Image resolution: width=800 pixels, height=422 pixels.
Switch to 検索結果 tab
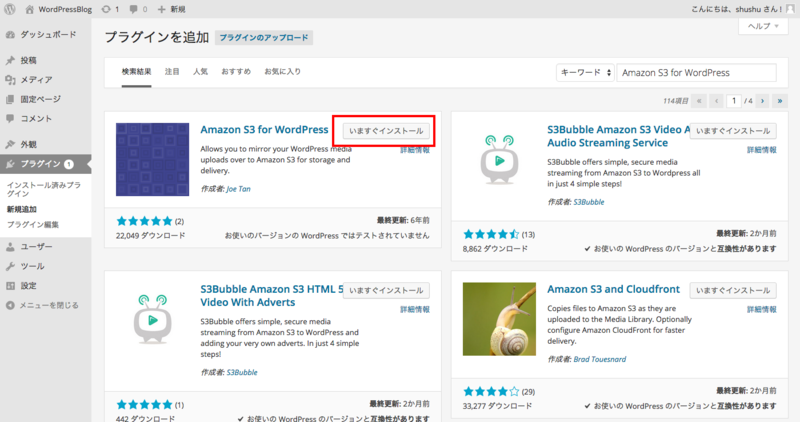click(x=136, y=72)
